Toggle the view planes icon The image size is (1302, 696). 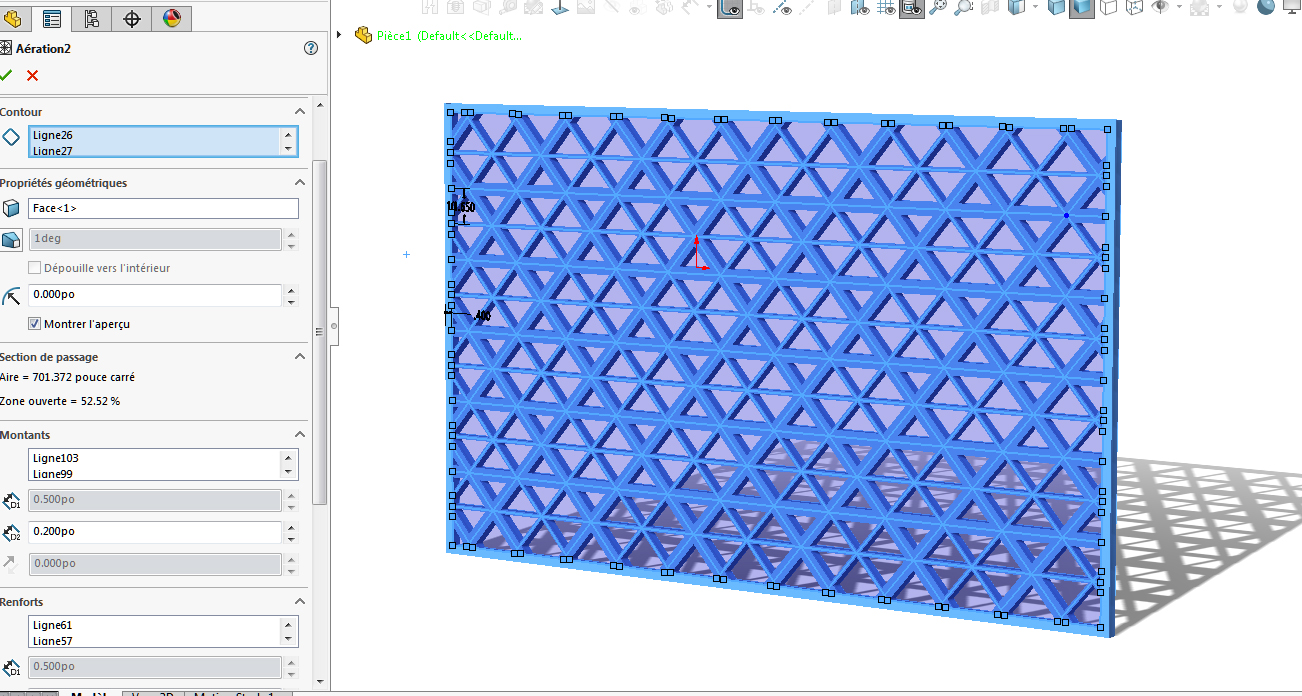pos(860,7)
